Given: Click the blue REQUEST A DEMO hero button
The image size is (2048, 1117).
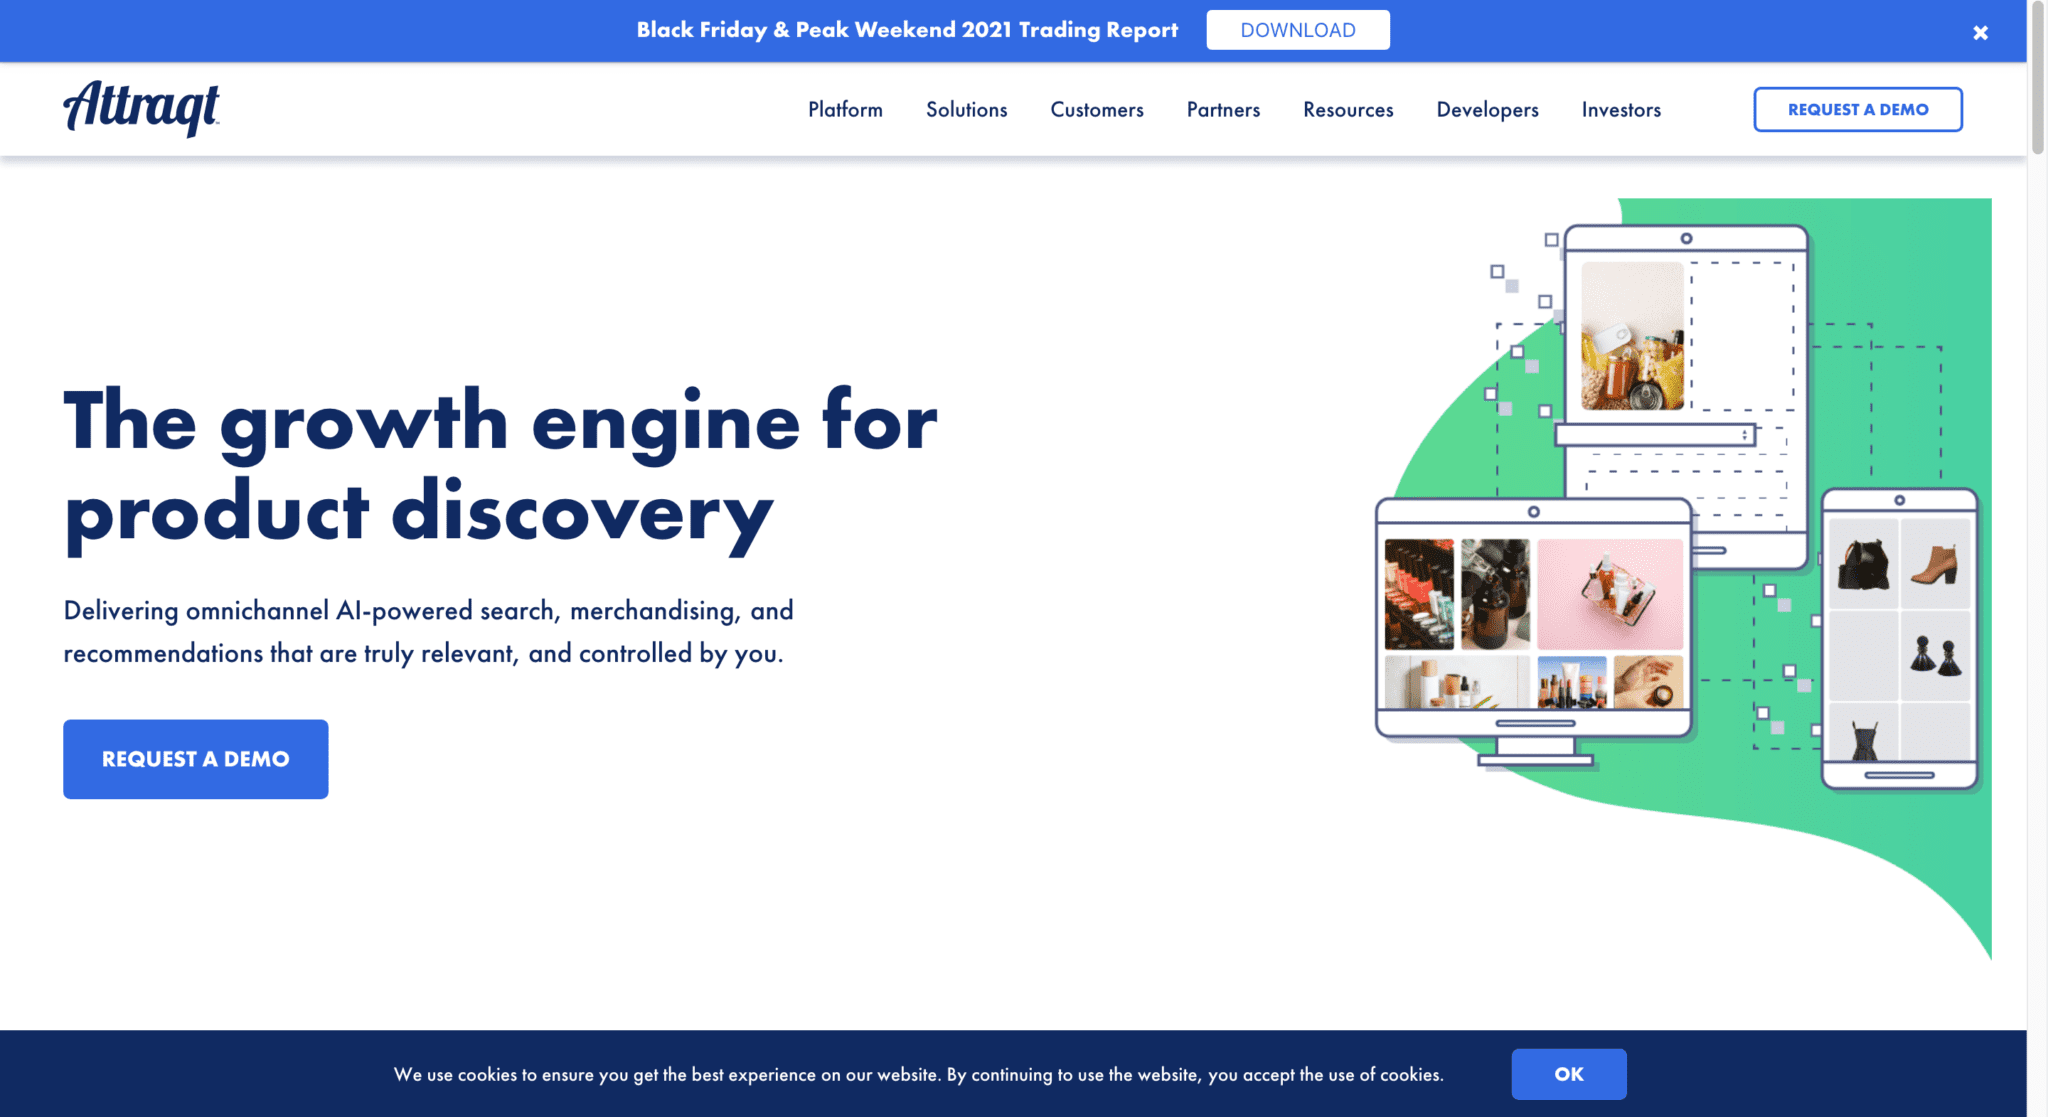Looking at the screenshot, I should pos(195,758).
